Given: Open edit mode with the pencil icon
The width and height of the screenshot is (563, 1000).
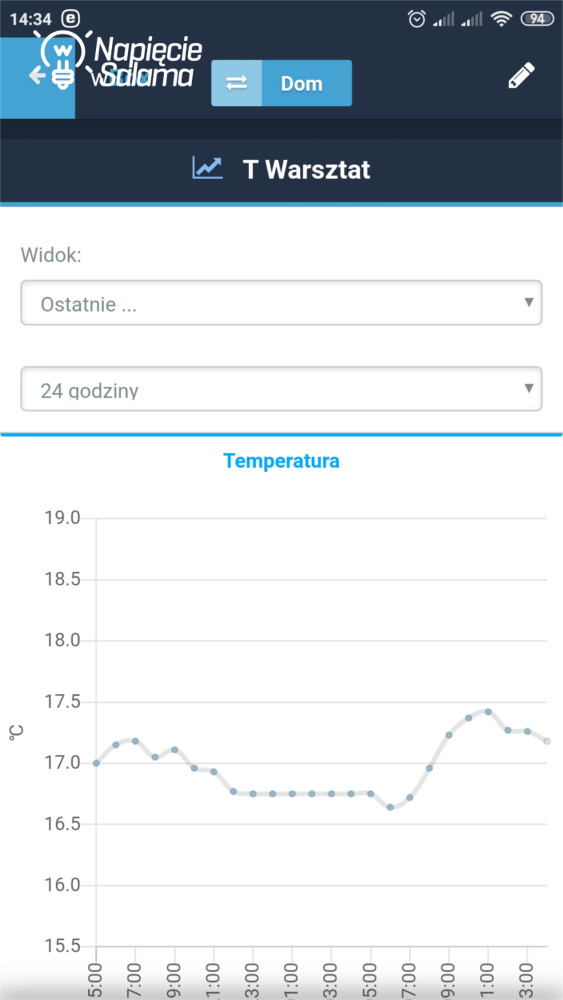Looking at the screenshot, I should (521, 75).
